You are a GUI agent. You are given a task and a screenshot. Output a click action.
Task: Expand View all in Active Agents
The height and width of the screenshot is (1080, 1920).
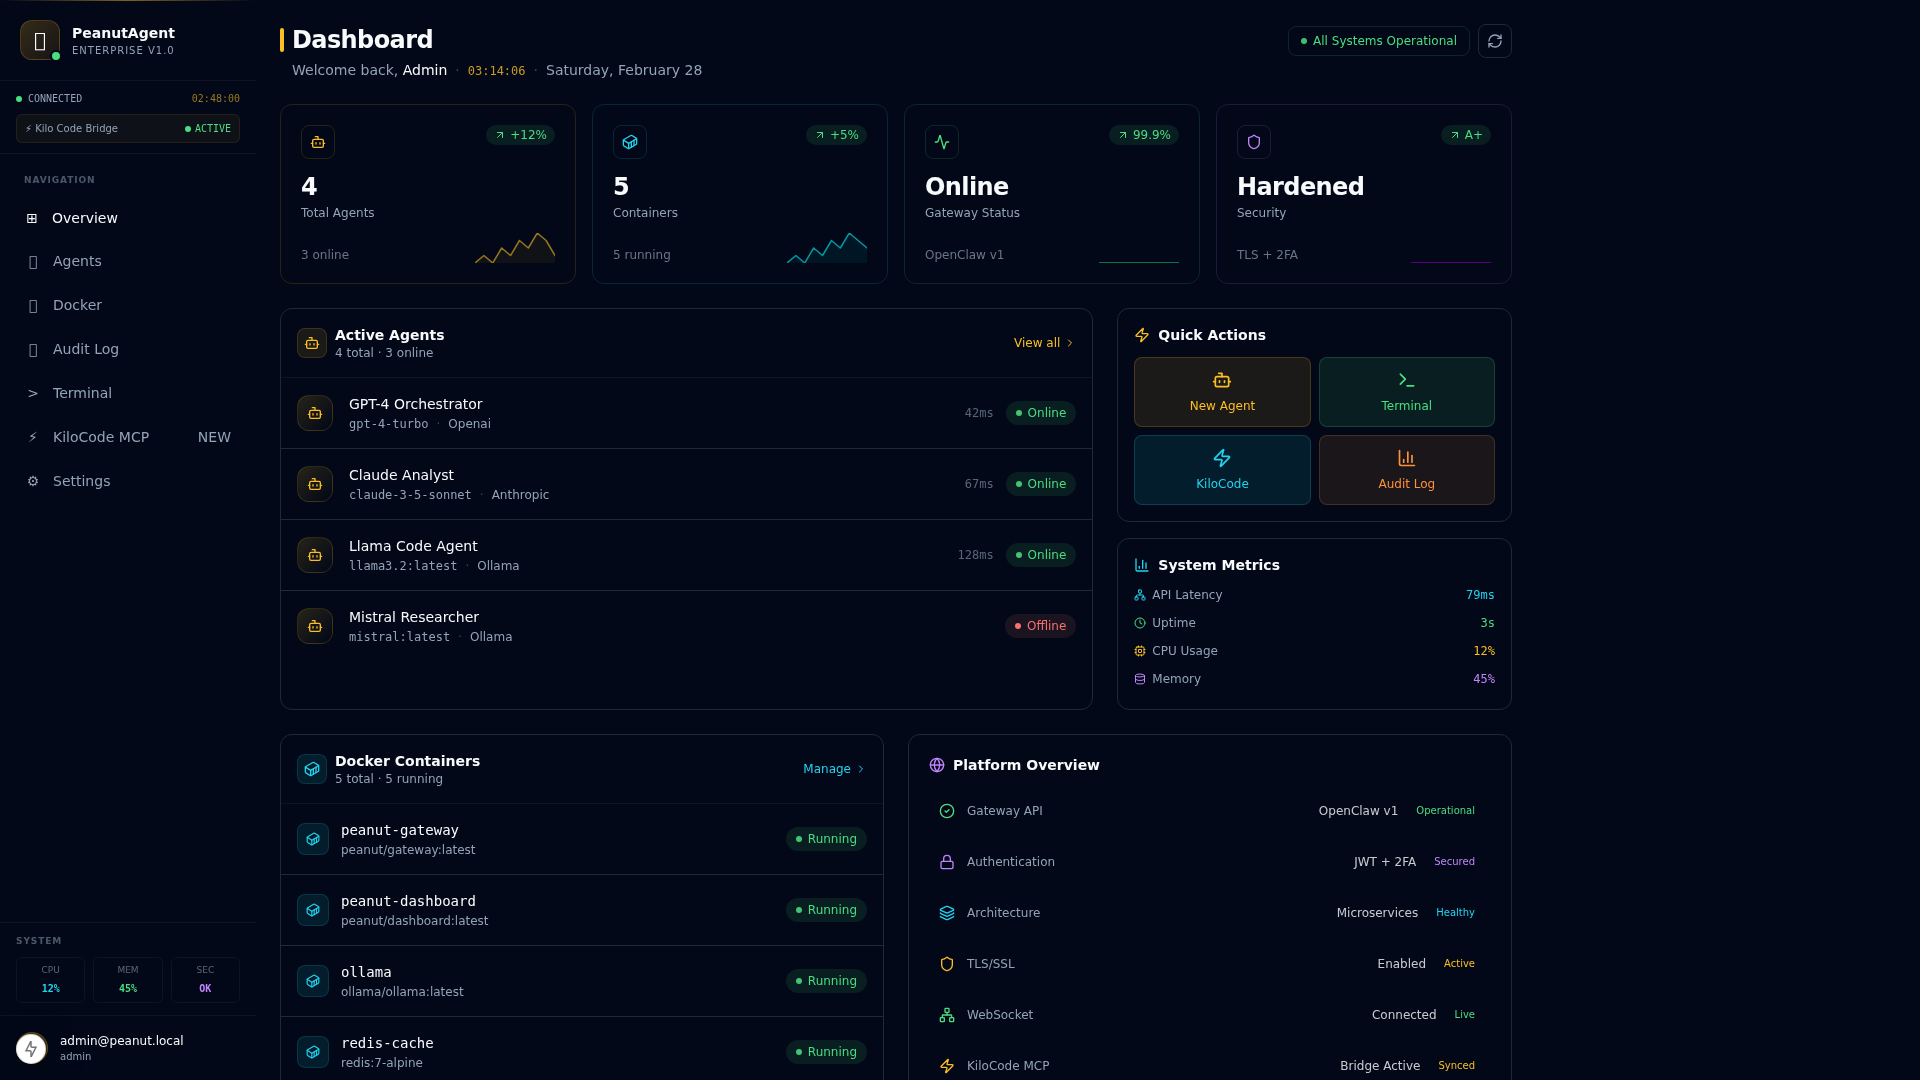1043,342
